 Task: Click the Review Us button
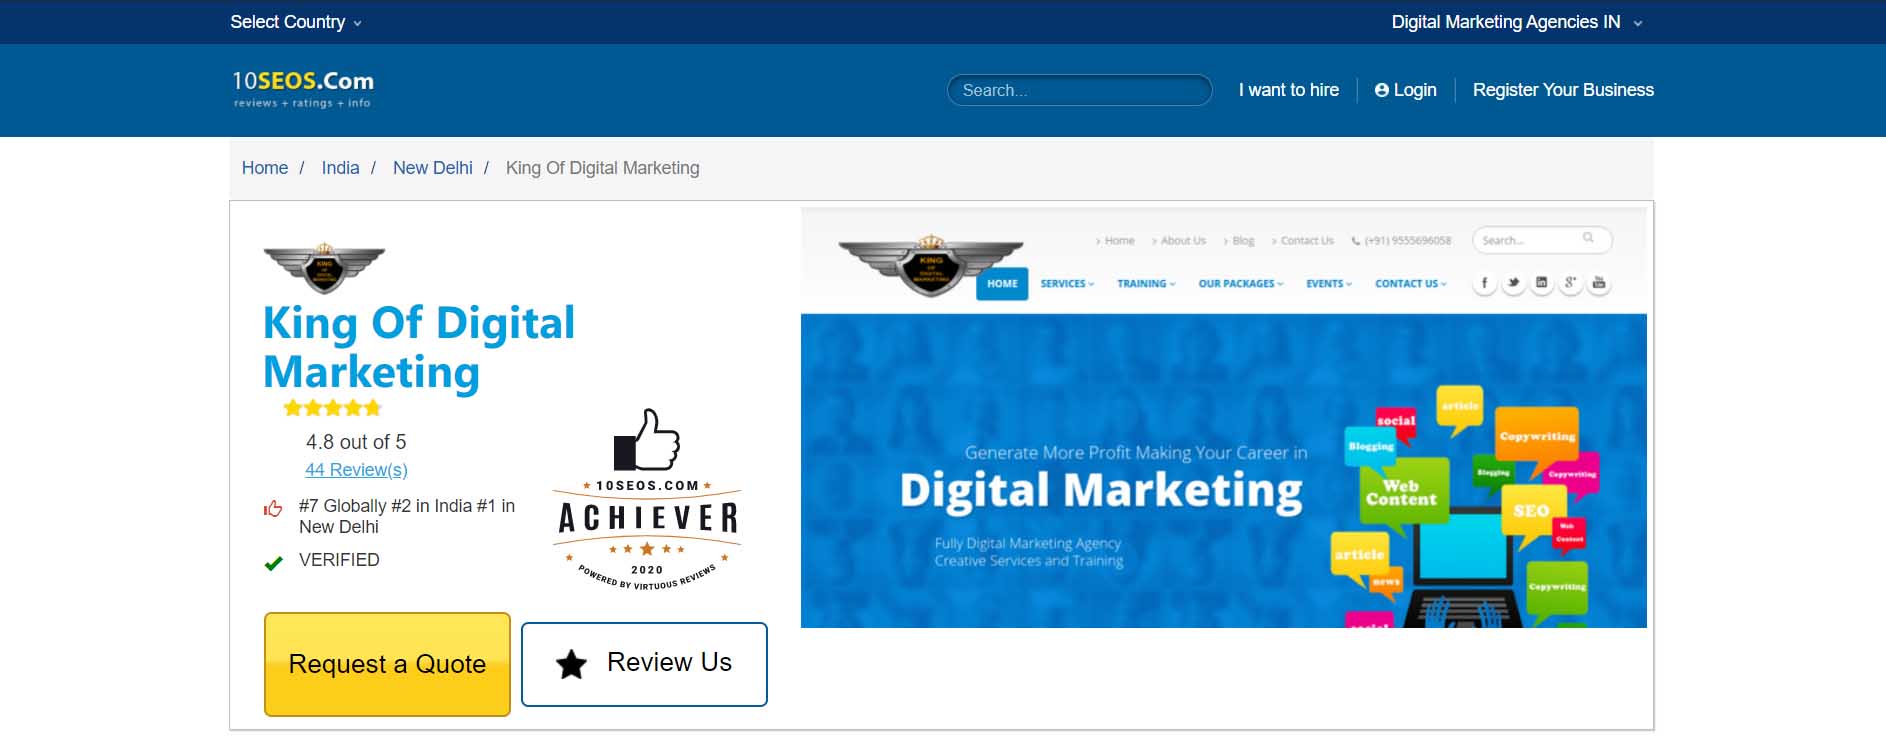click(x=644, y=664)
